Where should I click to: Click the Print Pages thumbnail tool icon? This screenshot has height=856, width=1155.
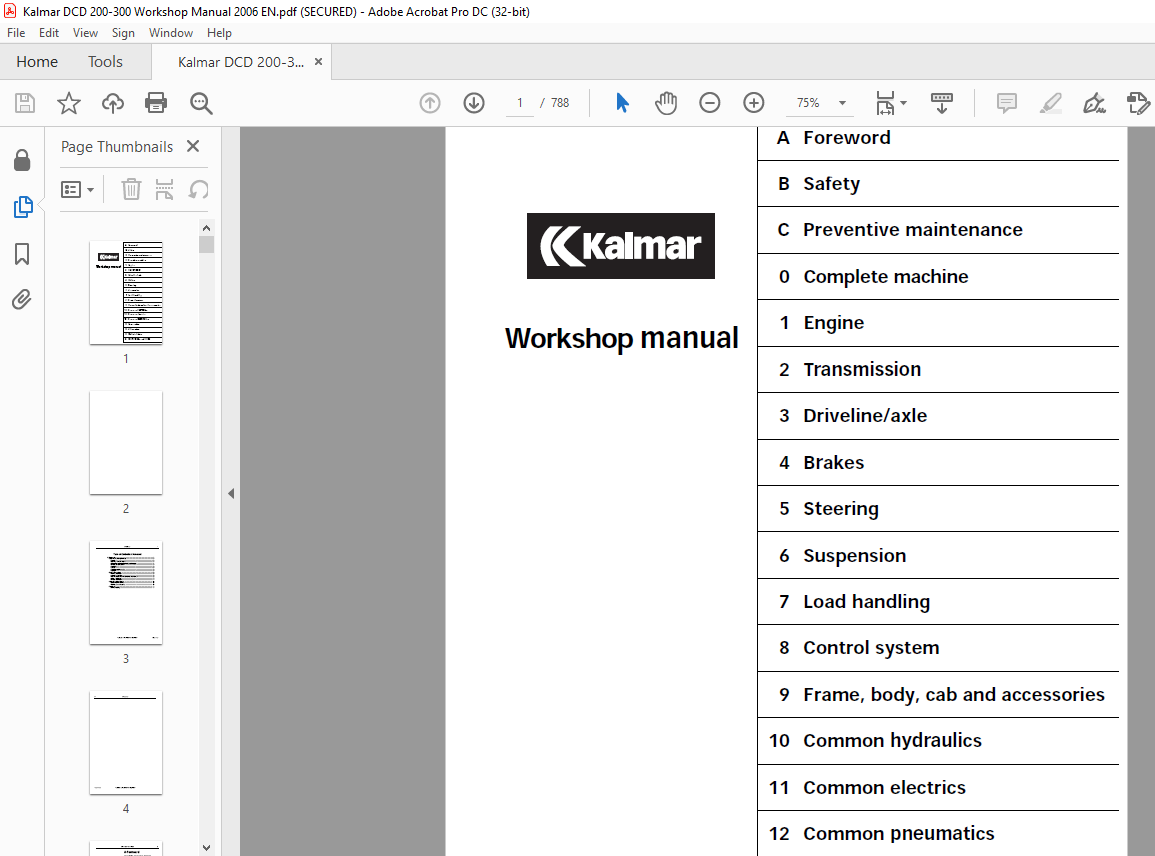pyautogui.click(x=164, y=189)
